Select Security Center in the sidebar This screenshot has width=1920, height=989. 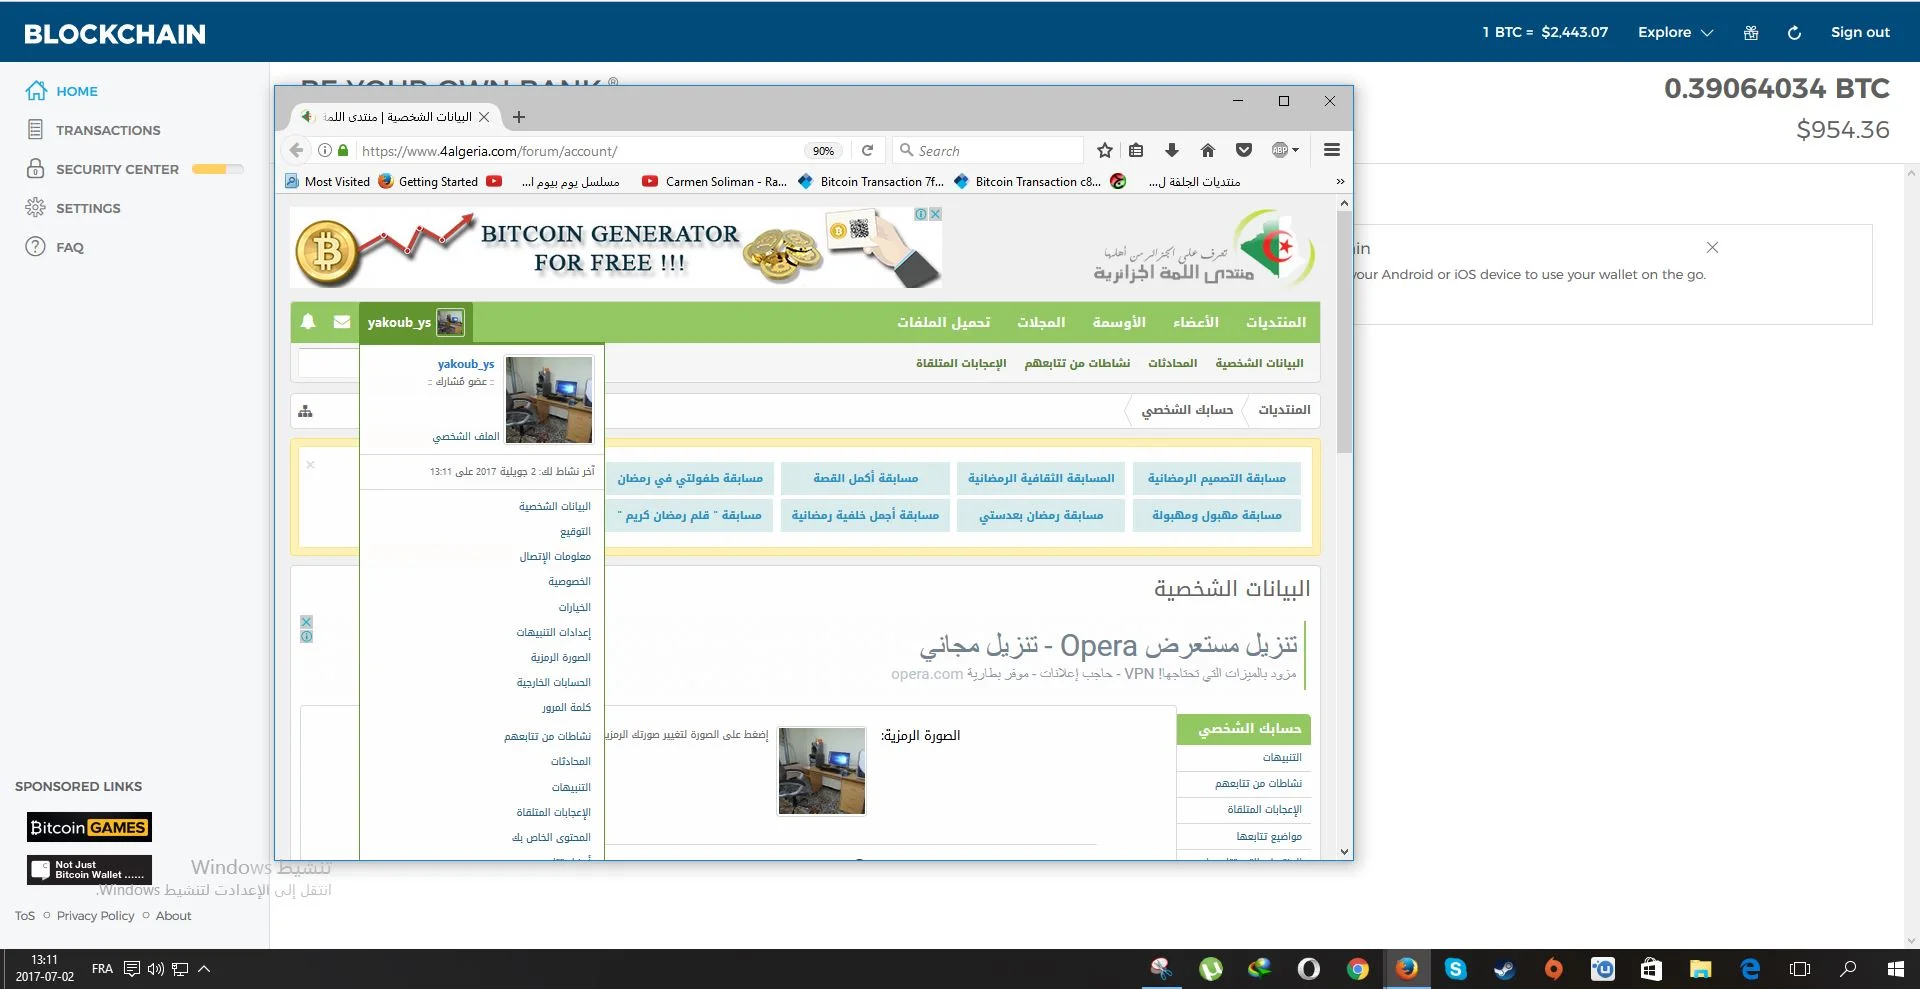117,169
